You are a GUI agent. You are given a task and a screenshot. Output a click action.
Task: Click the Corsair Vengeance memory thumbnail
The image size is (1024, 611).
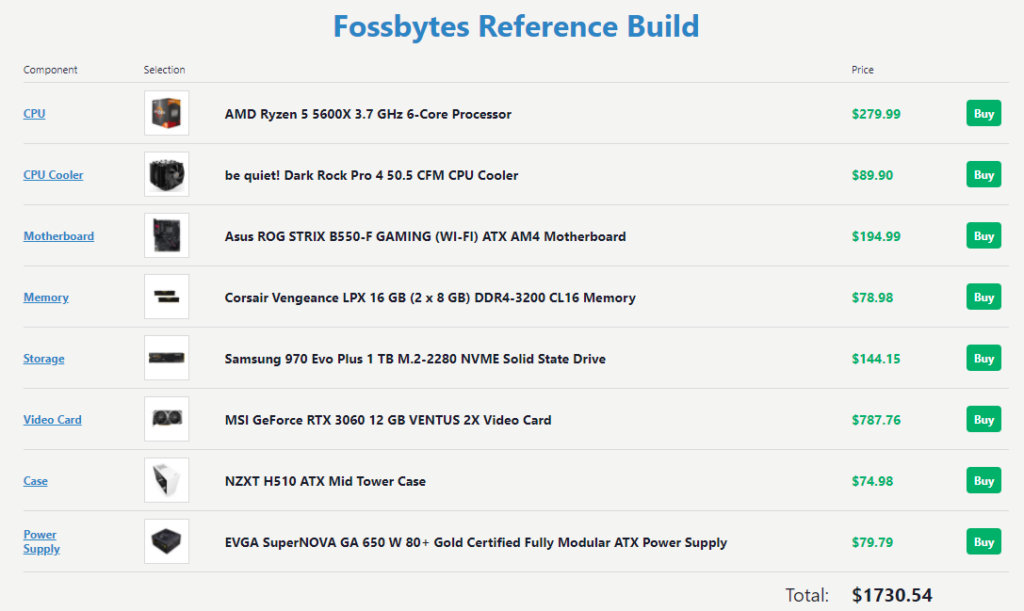click(167, 296)
